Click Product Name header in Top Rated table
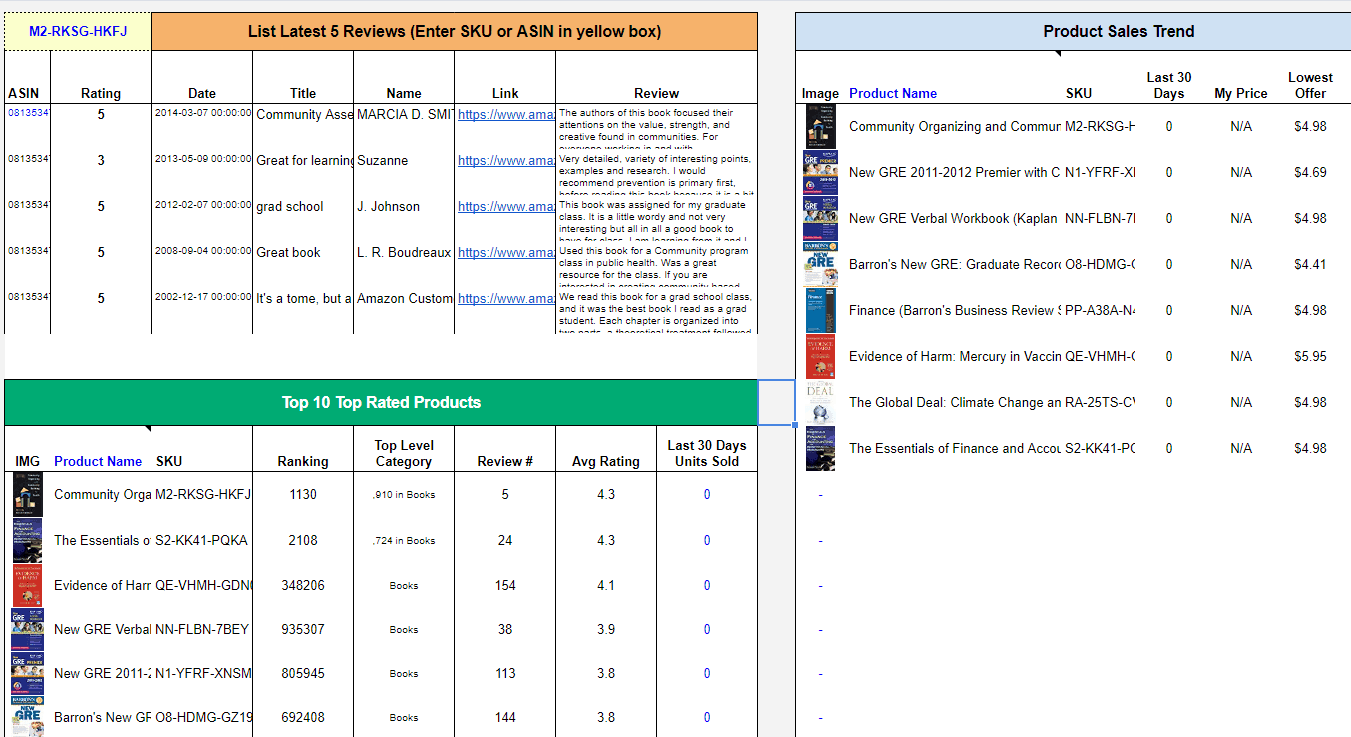 98,461
